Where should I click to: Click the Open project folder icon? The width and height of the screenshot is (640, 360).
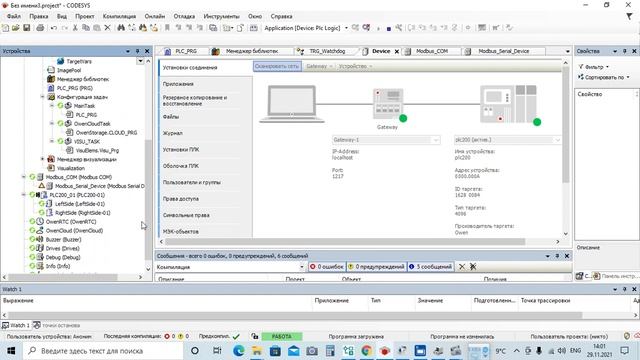click(16, 28)
